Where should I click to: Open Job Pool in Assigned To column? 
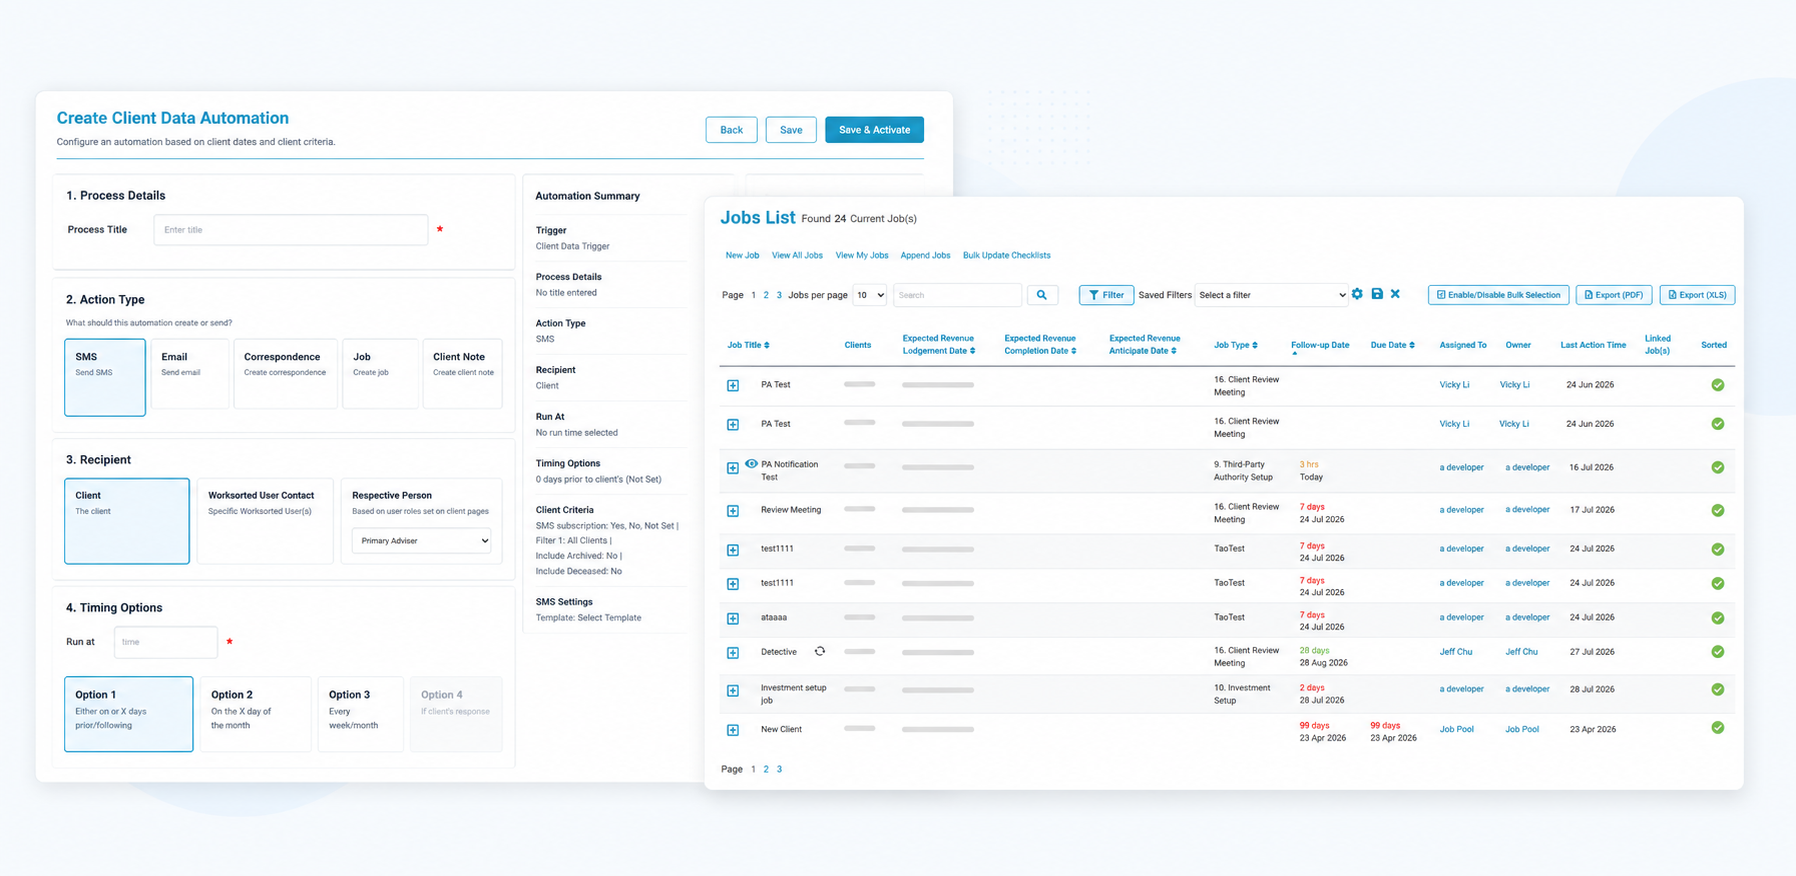(x=1456, y=729)
